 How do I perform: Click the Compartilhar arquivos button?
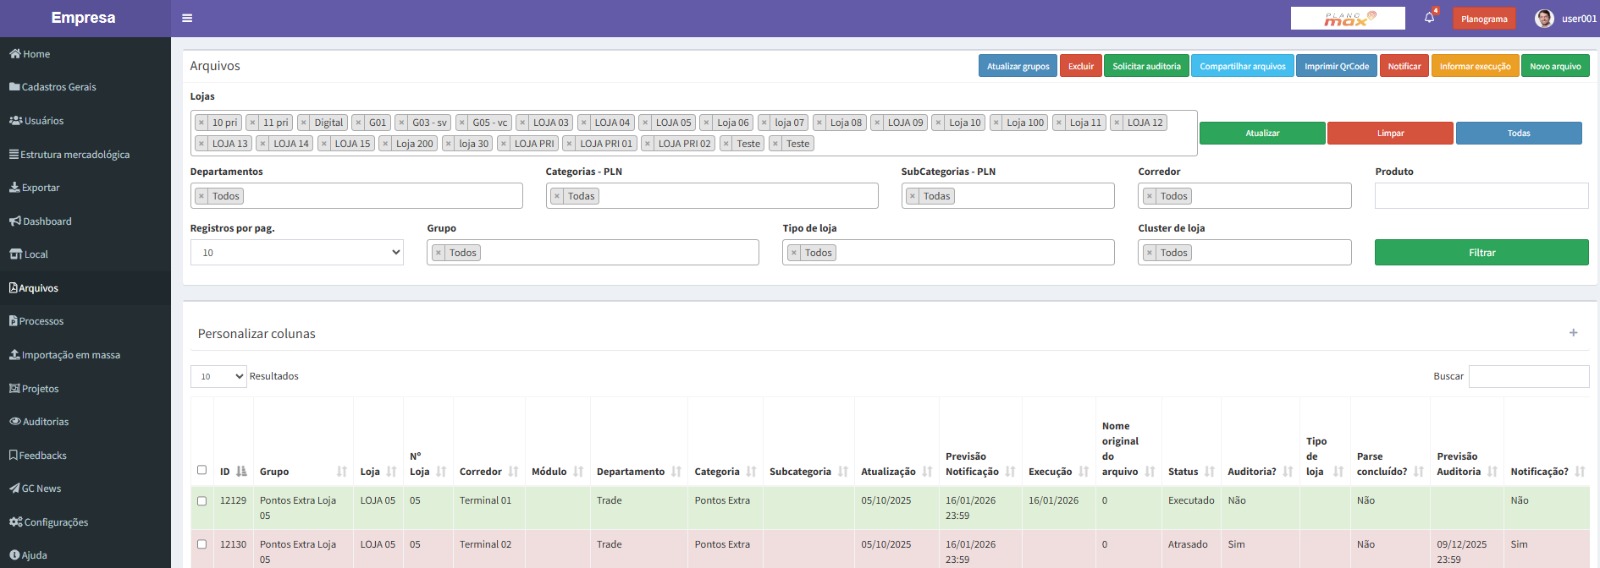(1243, 66)
